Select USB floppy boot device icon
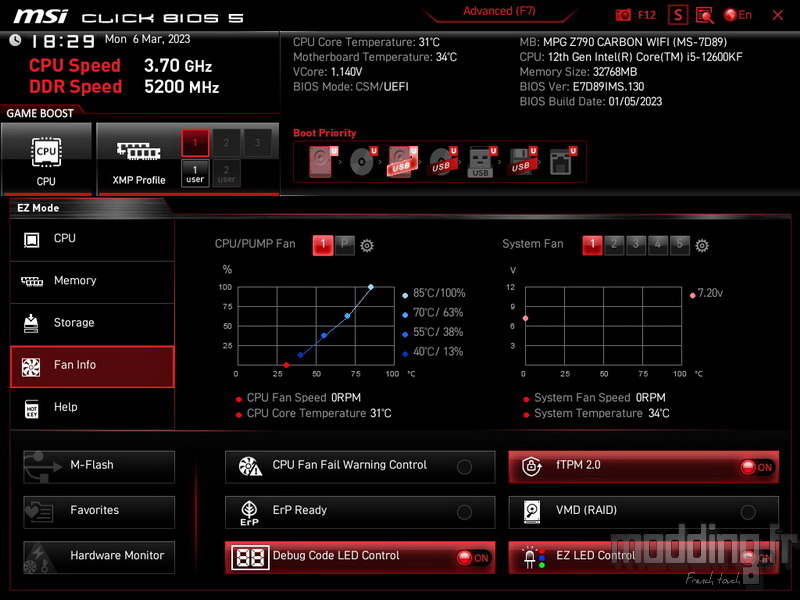The width and height of the screenshot is (800, 600). coord(521,162)
